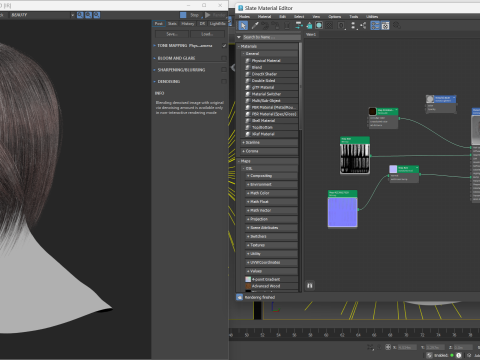Click the Stop render button

[190, 15]
